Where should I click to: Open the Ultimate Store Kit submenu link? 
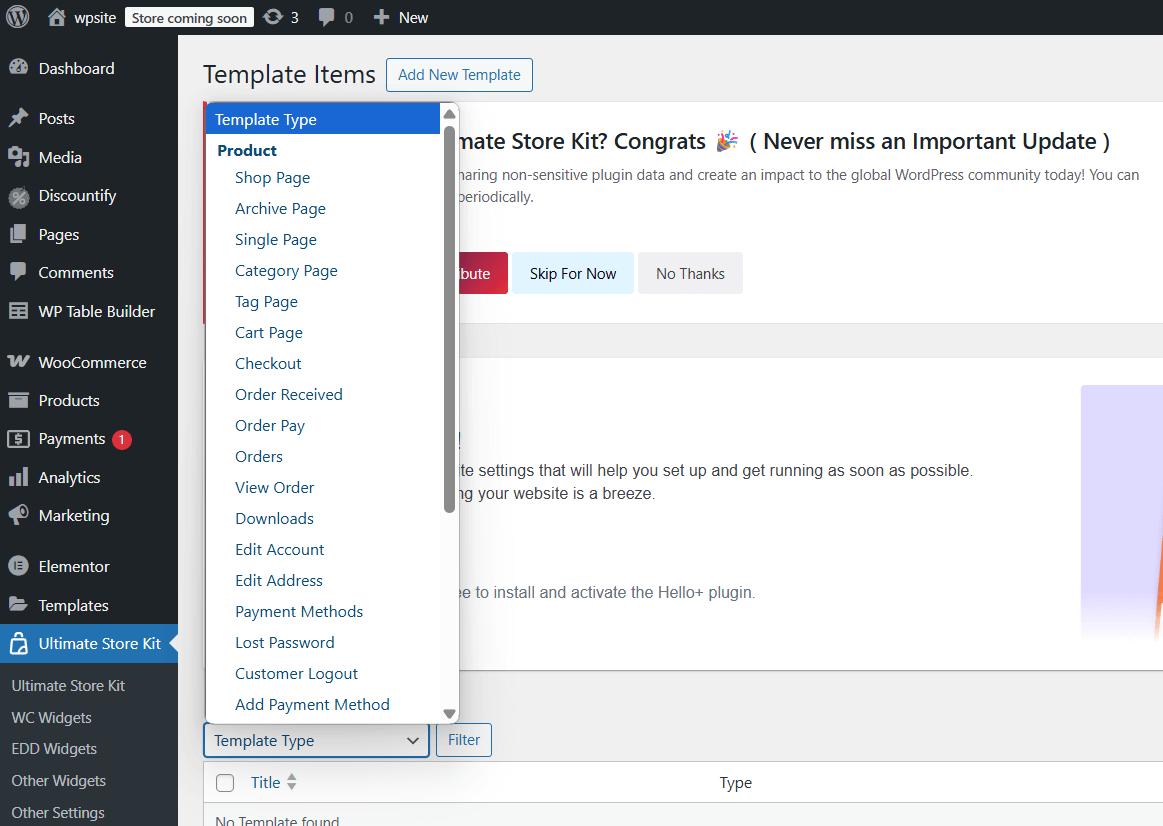[68, 686]
